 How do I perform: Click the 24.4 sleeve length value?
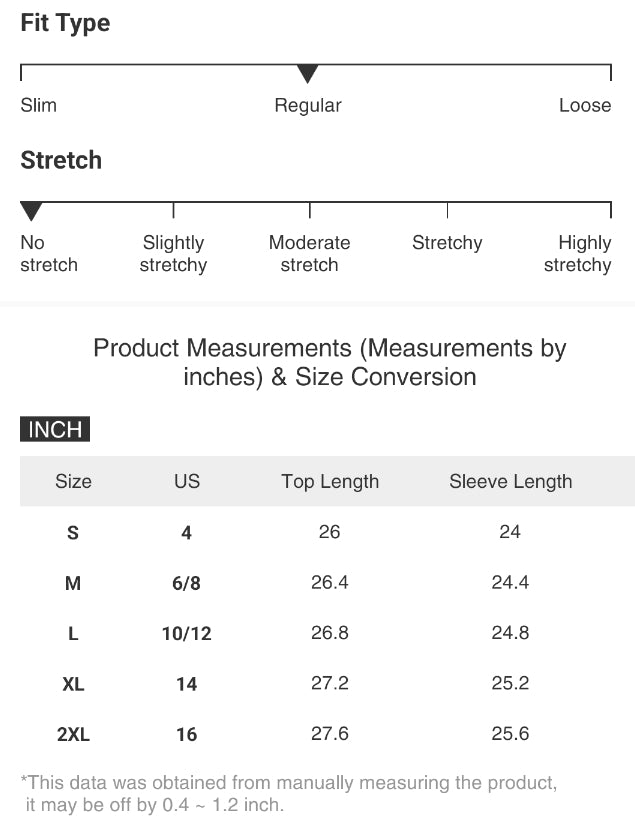pyautogui.click(x=510, y=583)
